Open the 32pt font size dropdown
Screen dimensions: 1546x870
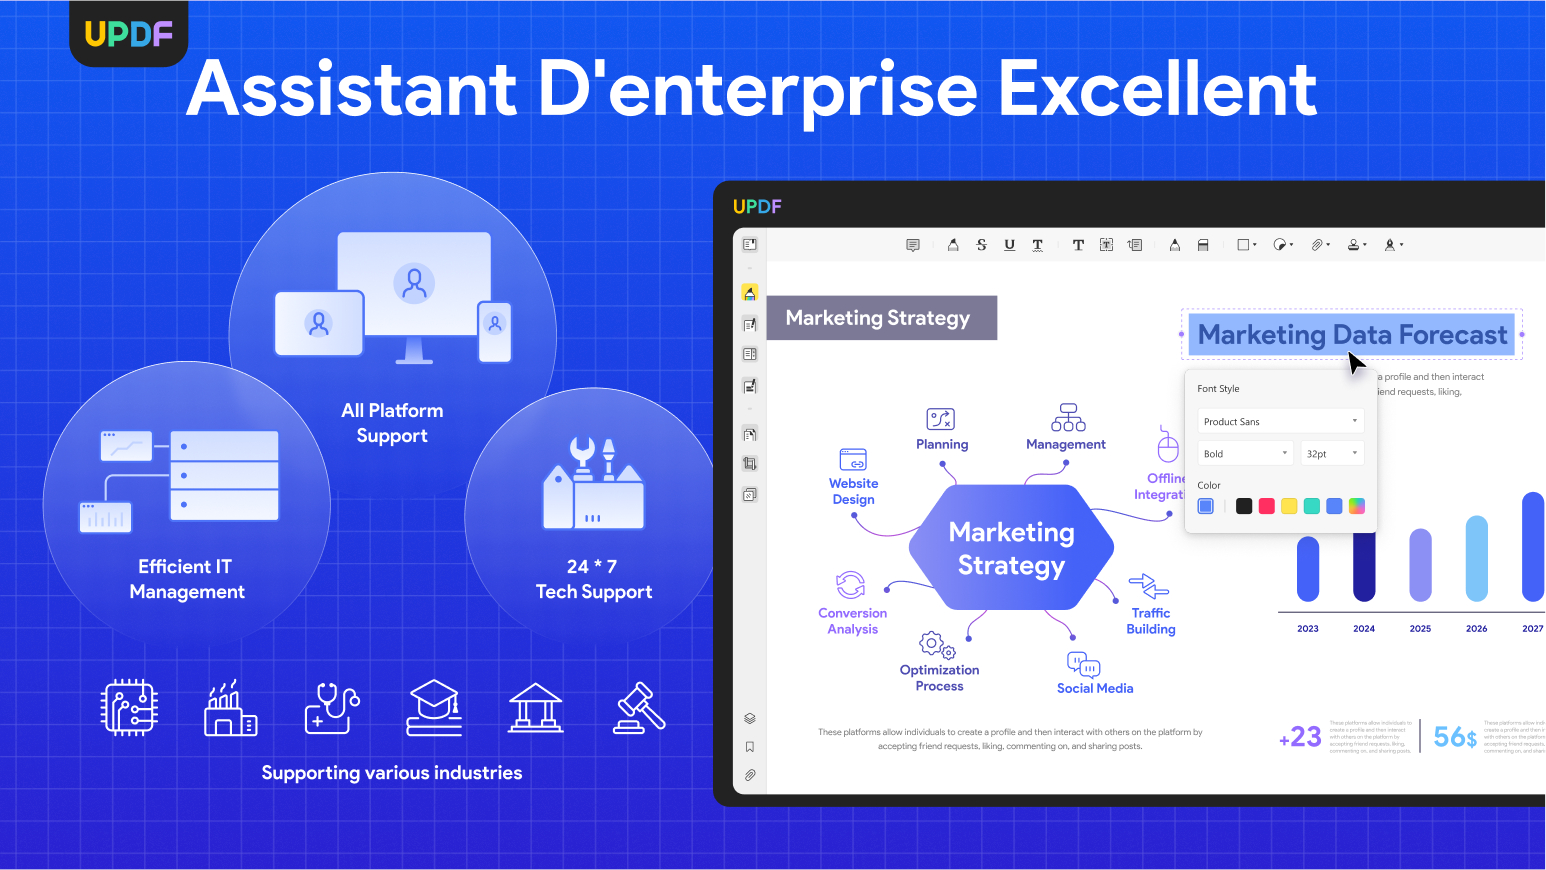click(1333, 453)
